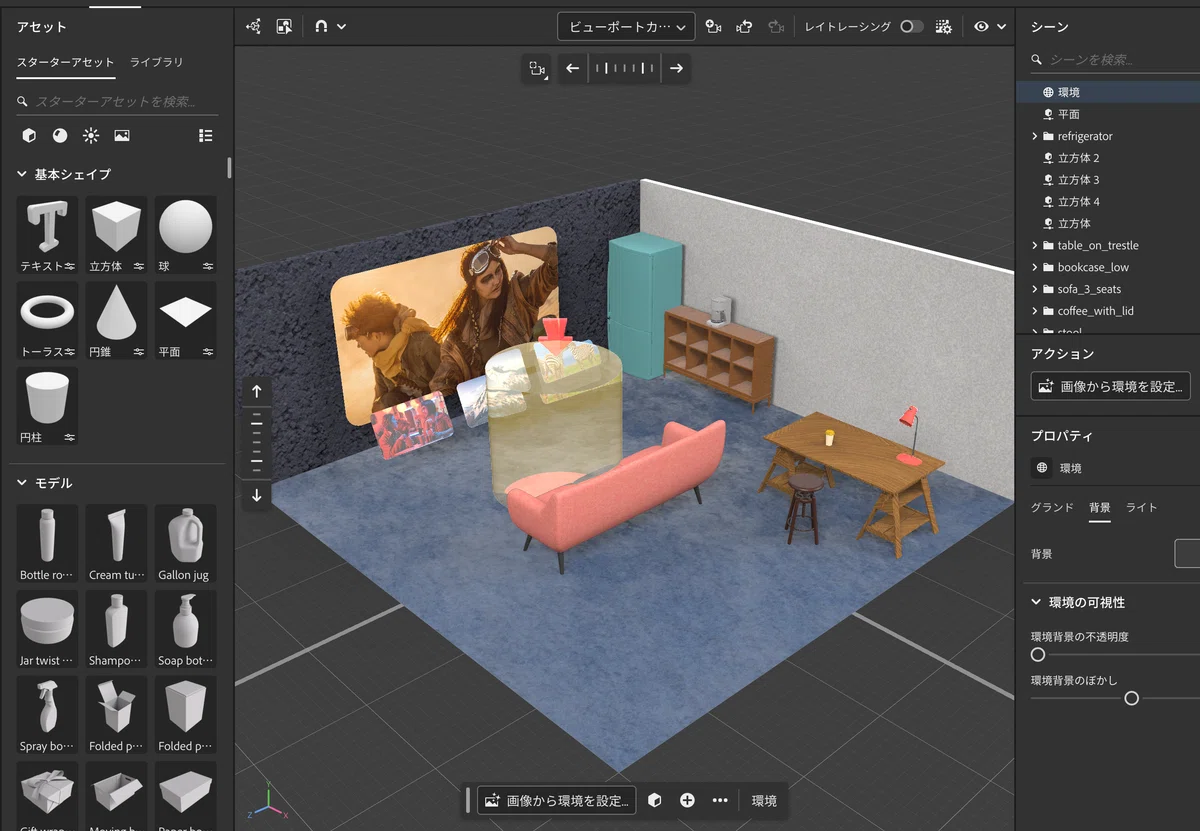Expand the coffee_with_lid folder
This screenshot has width=1200, height=831.
click(x=1035, y=311)
